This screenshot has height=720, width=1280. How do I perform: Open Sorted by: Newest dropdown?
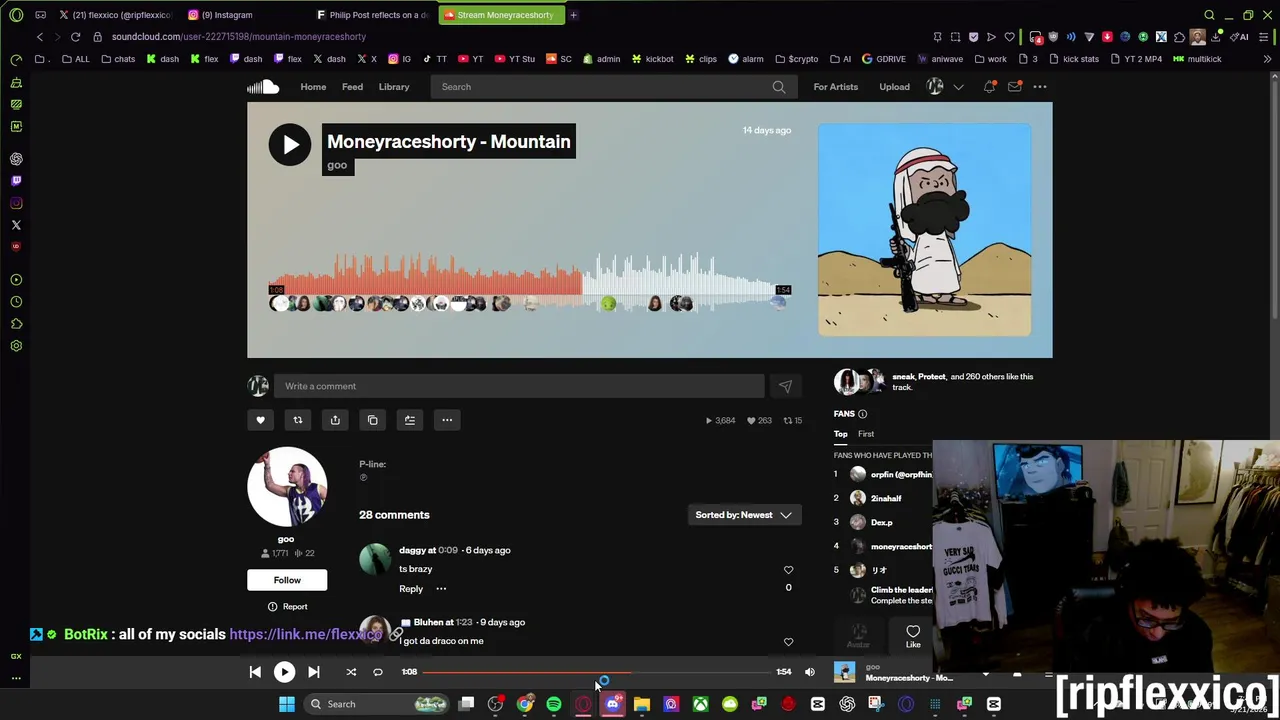(744, 515)
